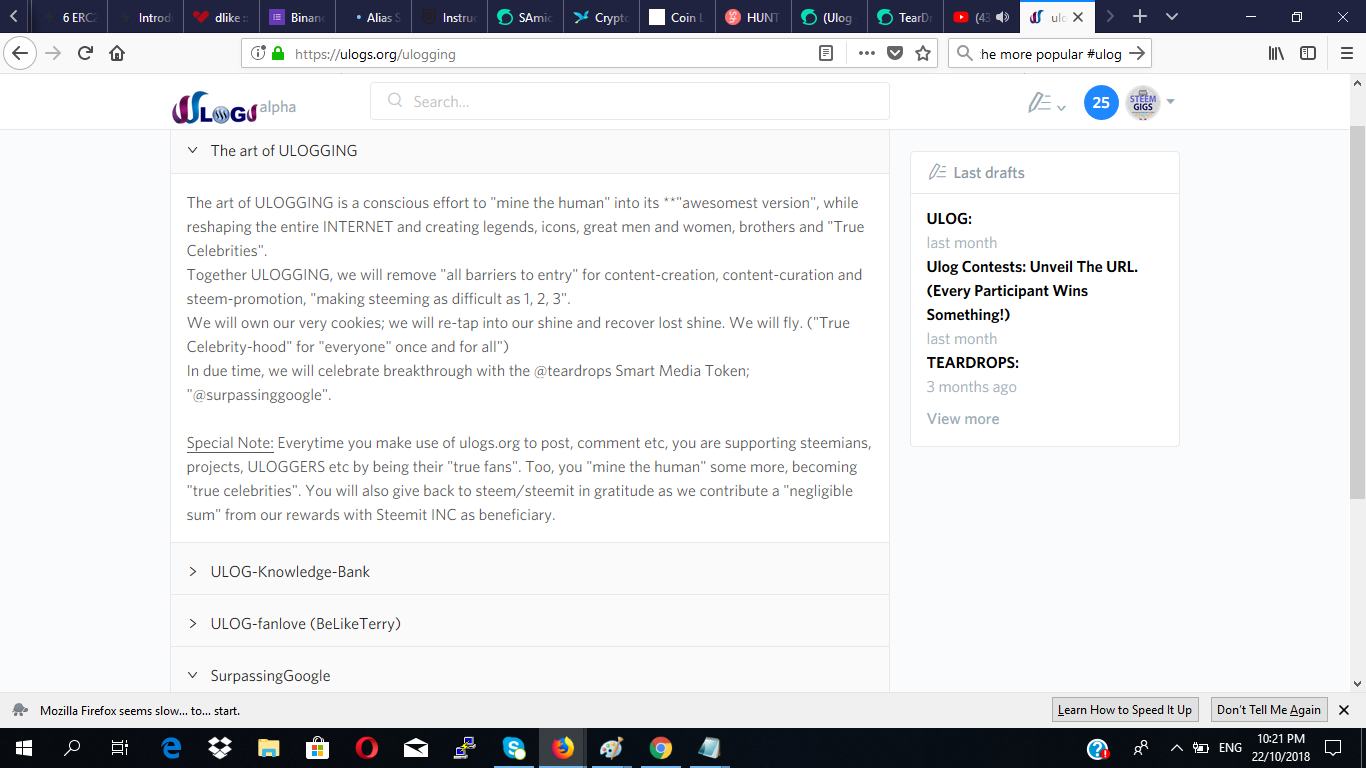Click Learn How to Speed It Up
This screenshot has height=768, width=1366.
(1125, 710)
